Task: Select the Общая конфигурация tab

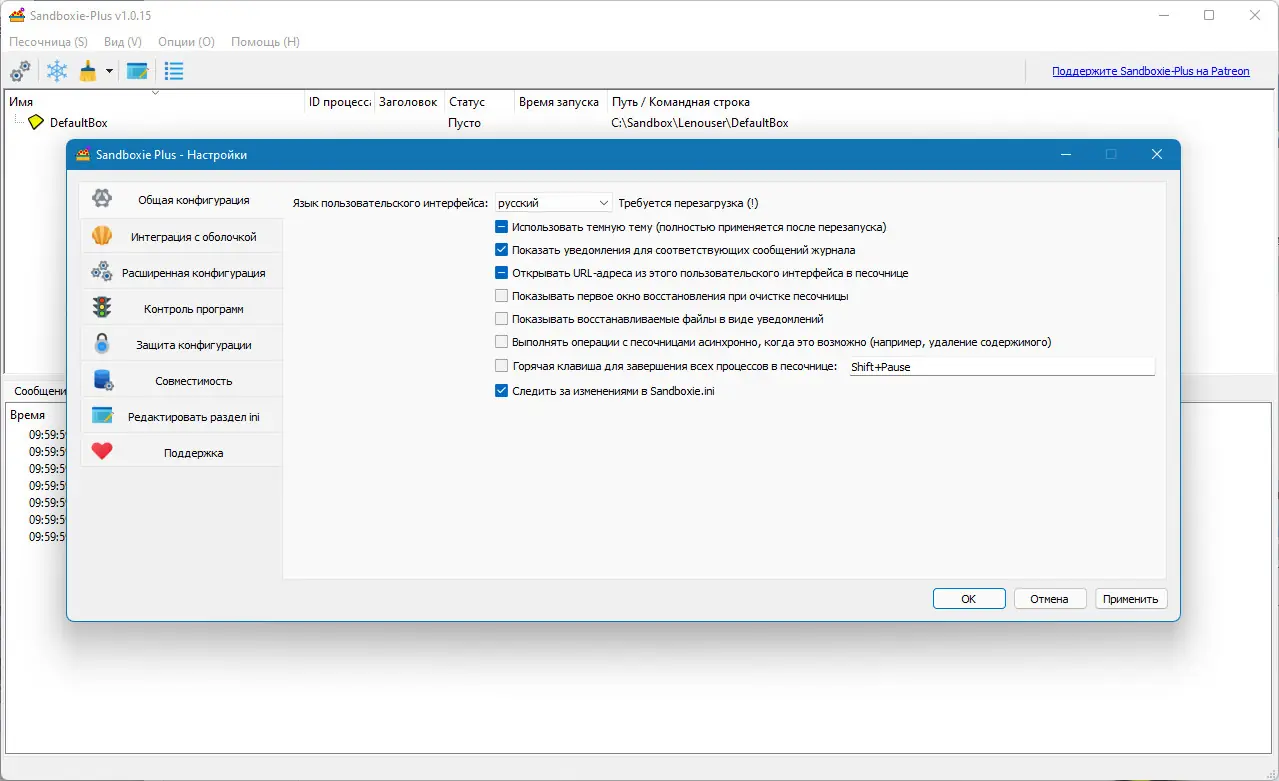Action: (181, 200)
